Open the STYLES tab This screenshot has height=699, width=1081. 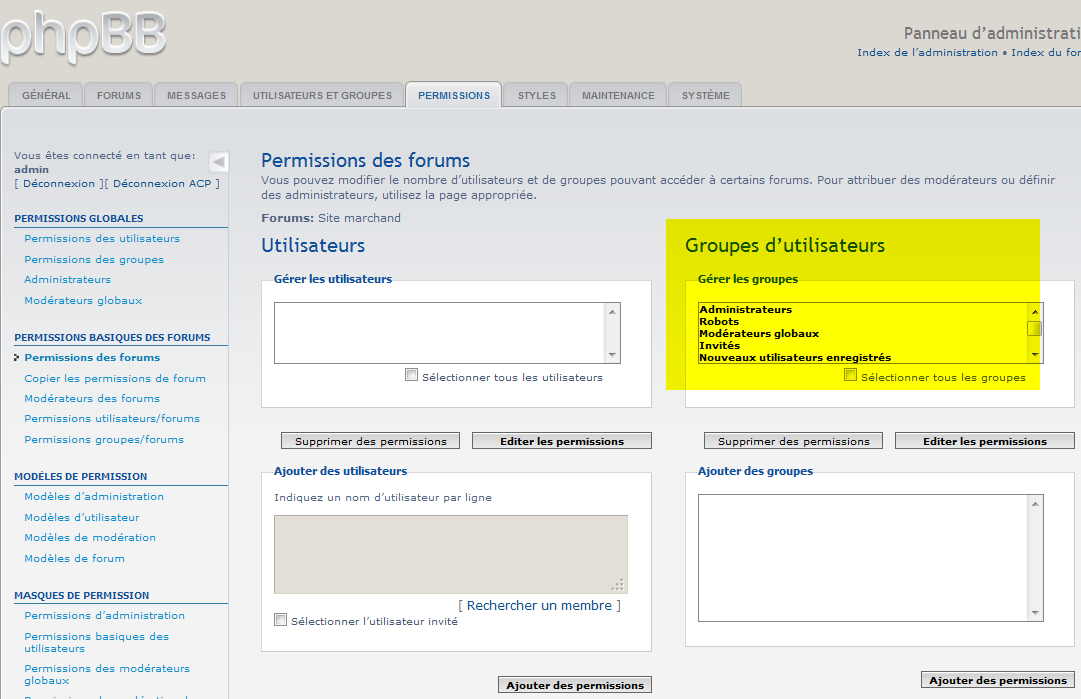pyautogui.click(x=536, y=95)
